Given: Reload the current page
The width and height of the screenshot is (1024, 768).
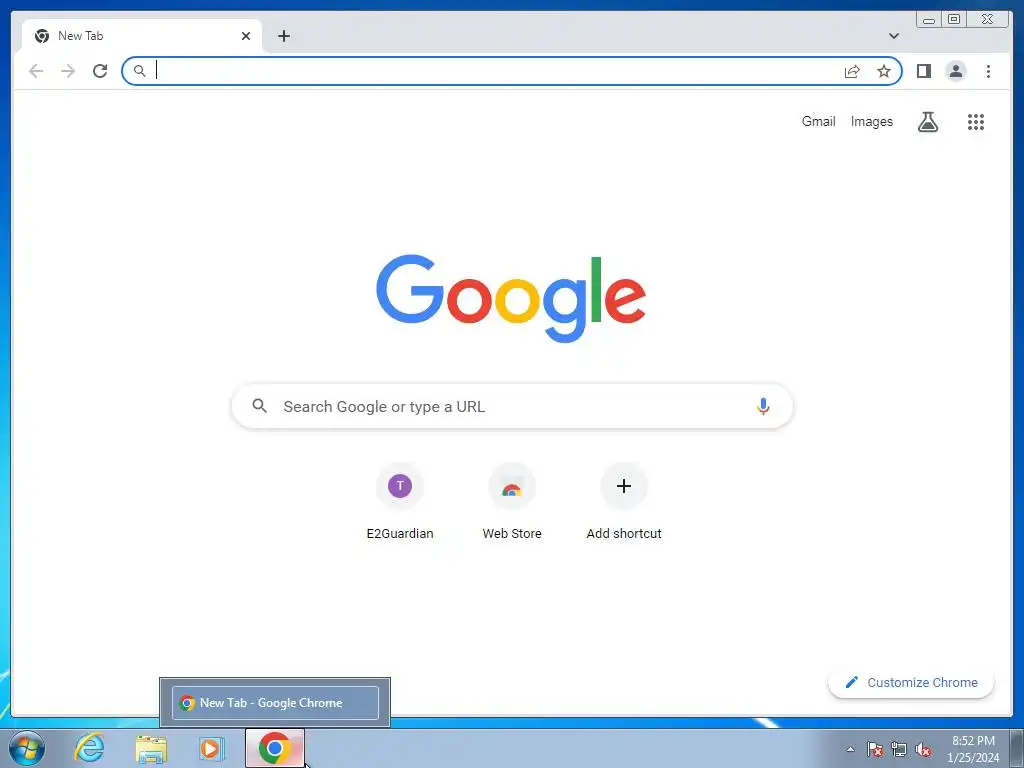Looking at the screenshot, I should click(x=100, y=71).
